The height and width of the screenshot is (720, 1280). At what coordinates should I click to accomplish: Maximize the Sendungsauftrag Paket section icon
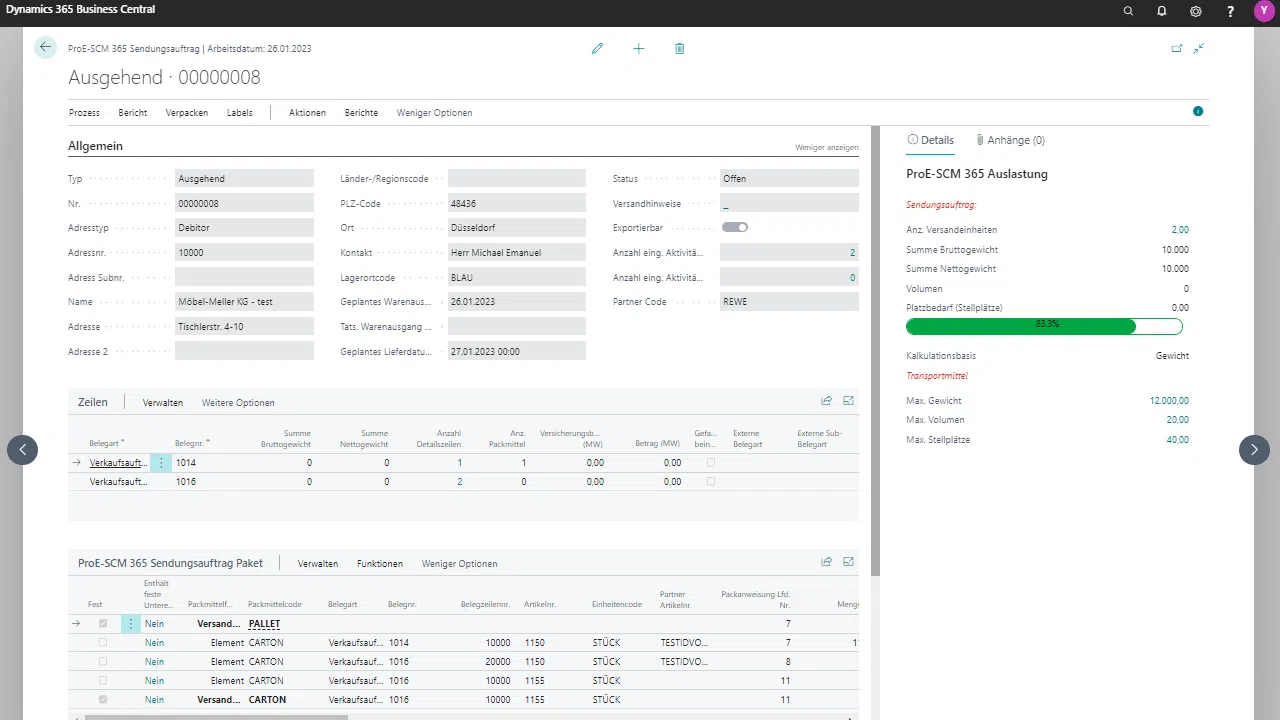(x=848, y=562)
